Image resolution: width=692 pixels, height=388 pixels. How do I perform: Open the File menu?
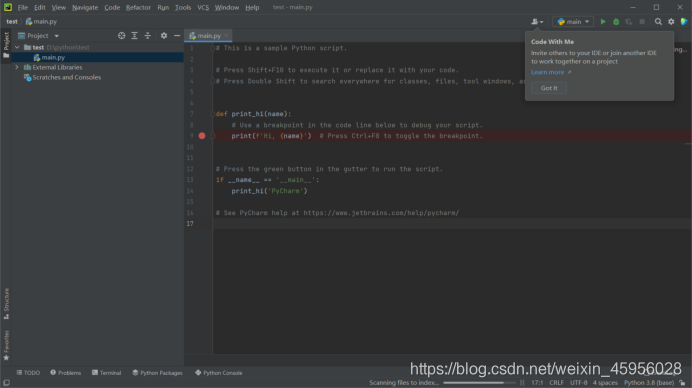23,8
